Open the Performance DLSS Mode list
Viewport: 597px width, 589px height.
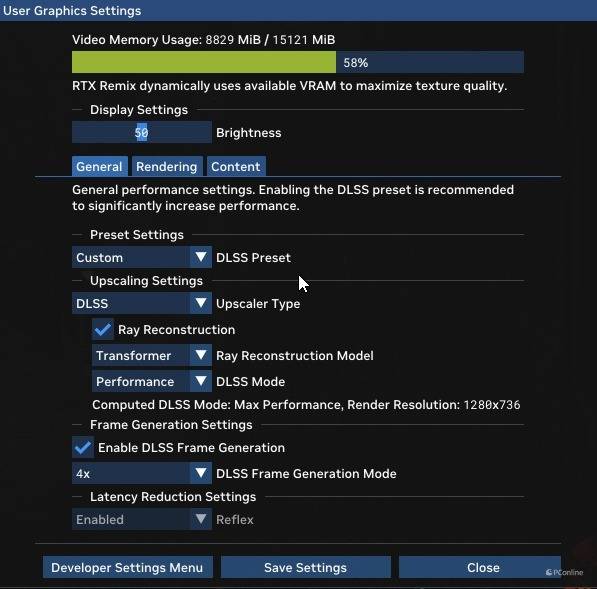pyautogui.click(x=152, y=381)
